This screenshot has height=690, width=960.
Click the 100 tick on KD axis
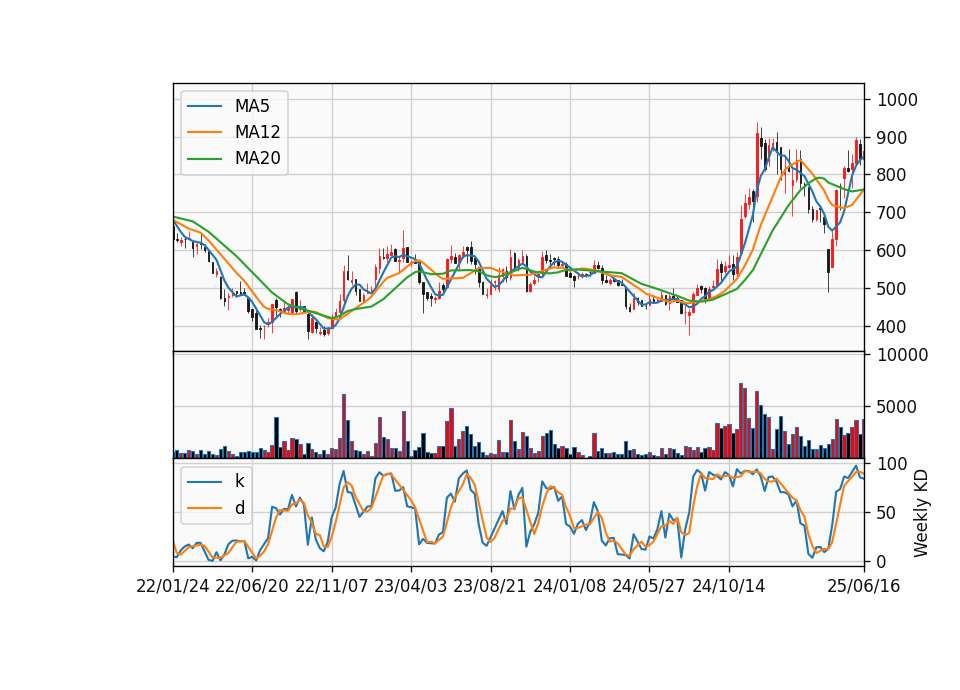[x=892, y=464]
